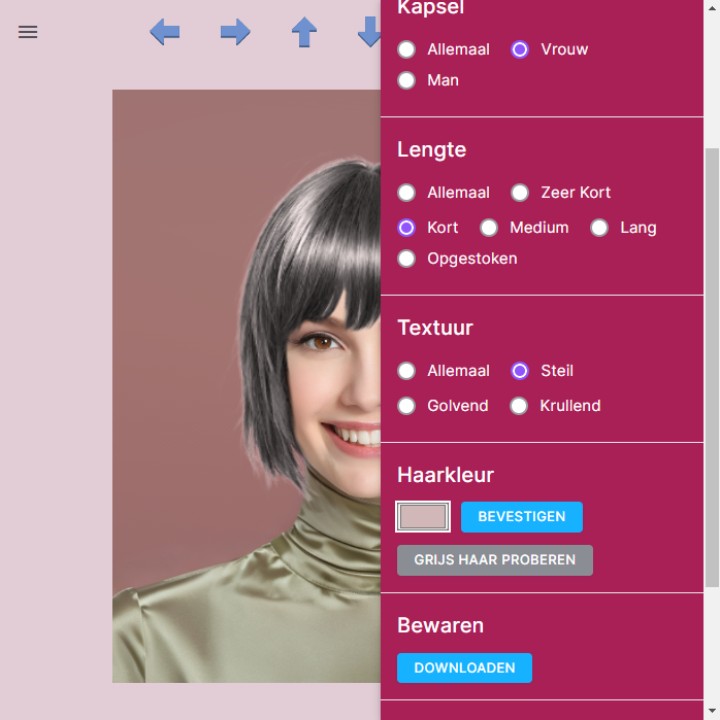Click the panel vertical scrollbar thumb
The height and width of the screenshot is (720, 720).
[x=712, y=367]
